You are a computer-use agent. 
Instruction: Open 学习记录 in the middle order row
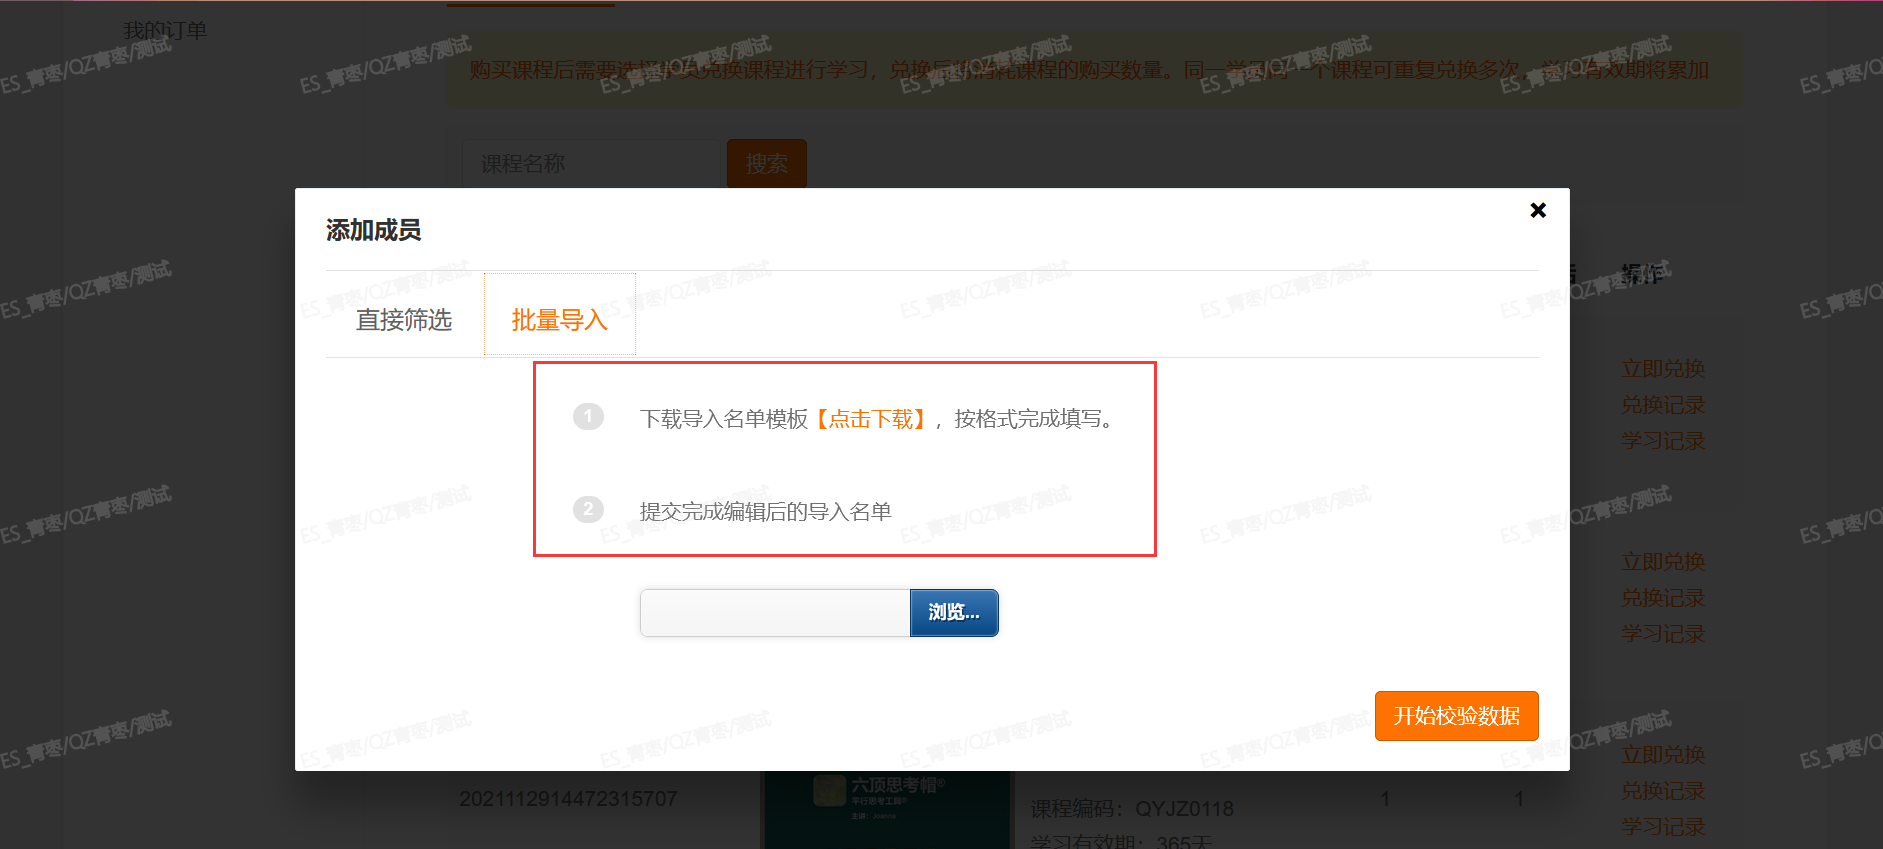coord(1663,634)
